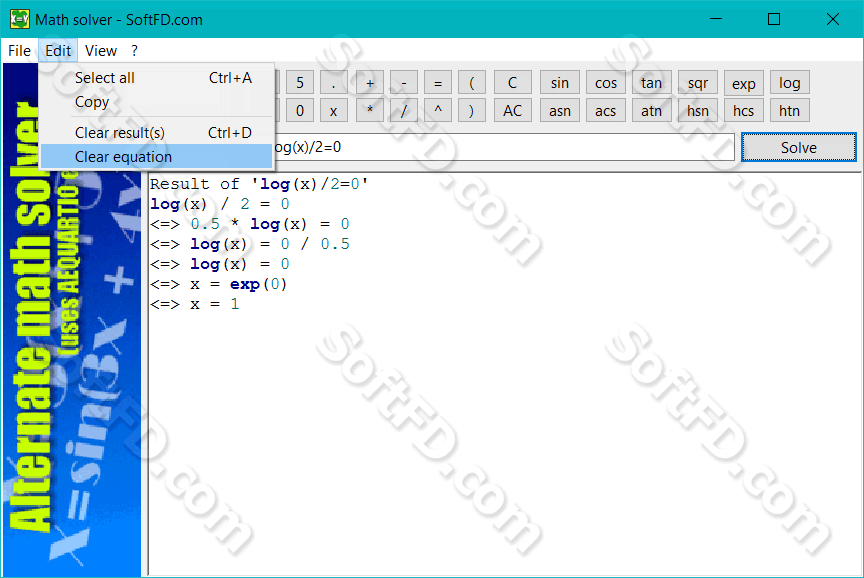Insert the variable x button

[333, 111]
